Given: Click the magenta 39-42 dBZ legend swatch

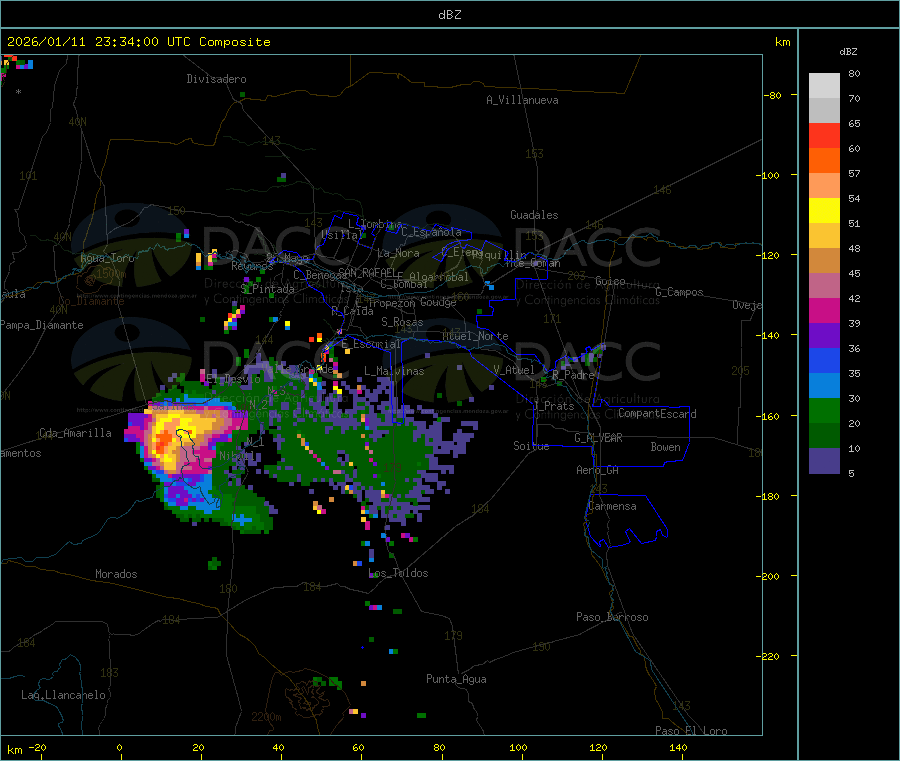Looking at the screenshot, I should pyautogui.click(x=824, y=310).
